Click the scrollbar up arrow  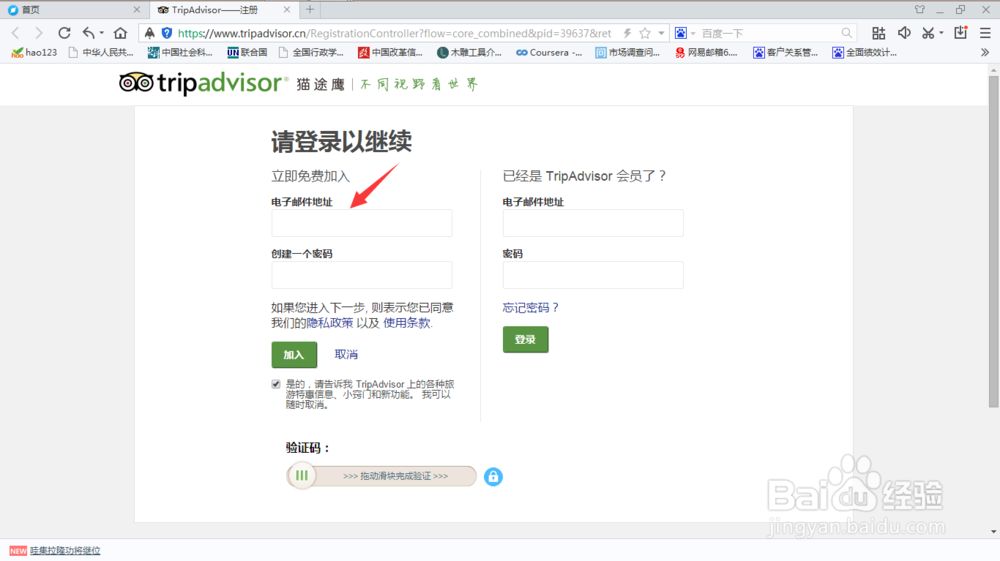994,69
